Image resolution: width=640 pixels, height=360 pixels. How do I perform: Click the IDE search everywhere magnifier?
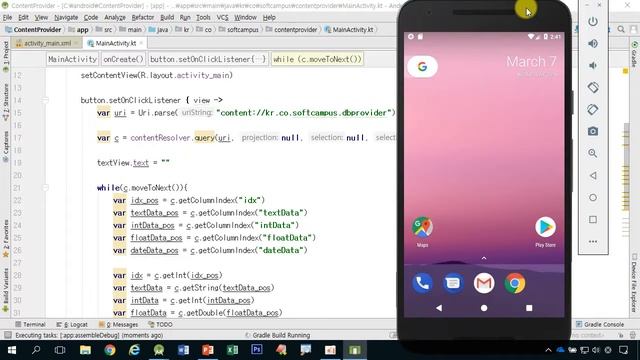(621, 29)
